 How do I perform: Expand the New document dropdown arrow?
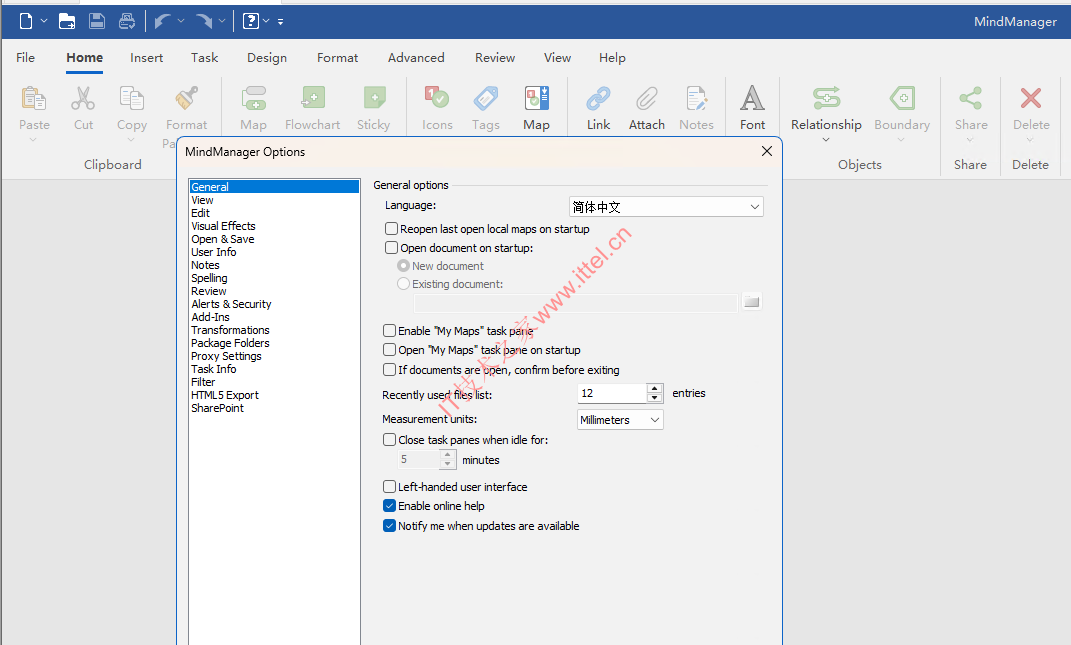(x=44, y=21)
